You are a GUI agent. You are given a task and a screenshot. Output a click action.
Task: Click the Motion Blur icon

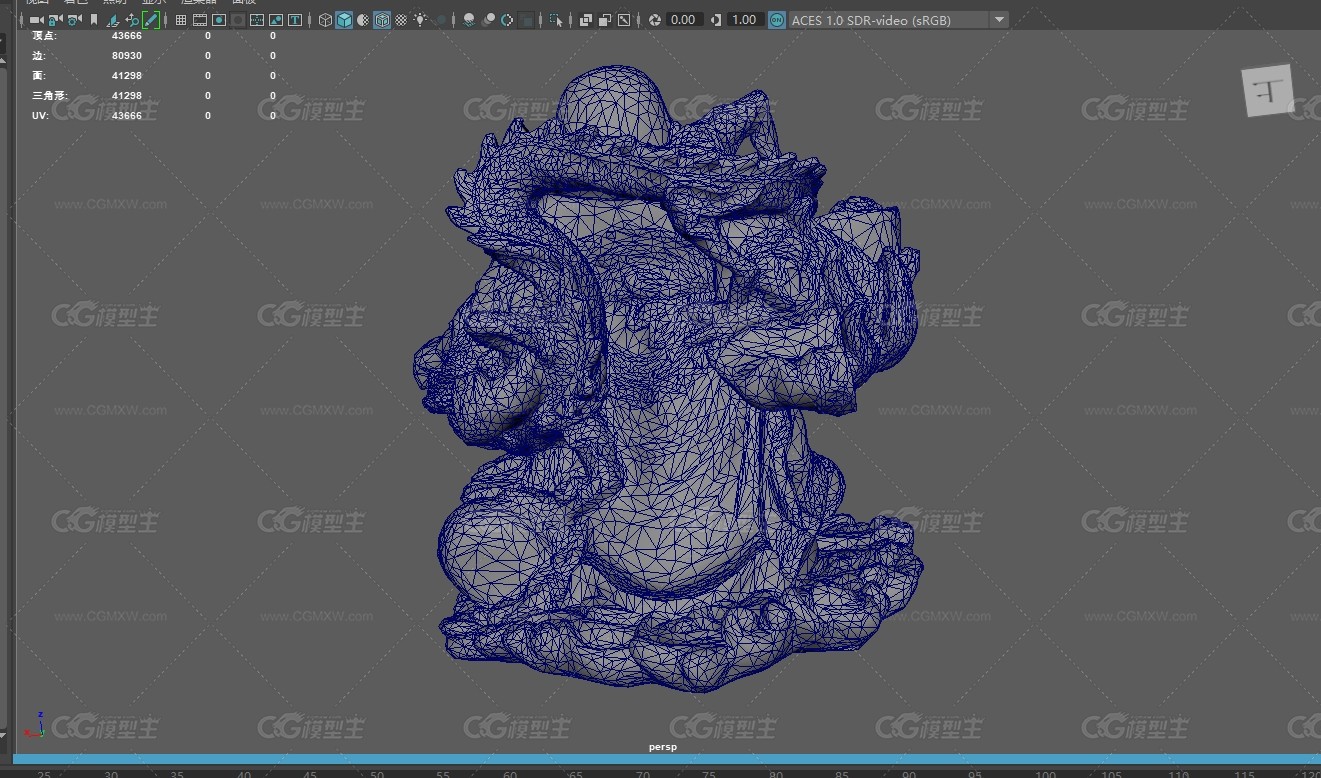pyautogui.click(x=488, y=20)
